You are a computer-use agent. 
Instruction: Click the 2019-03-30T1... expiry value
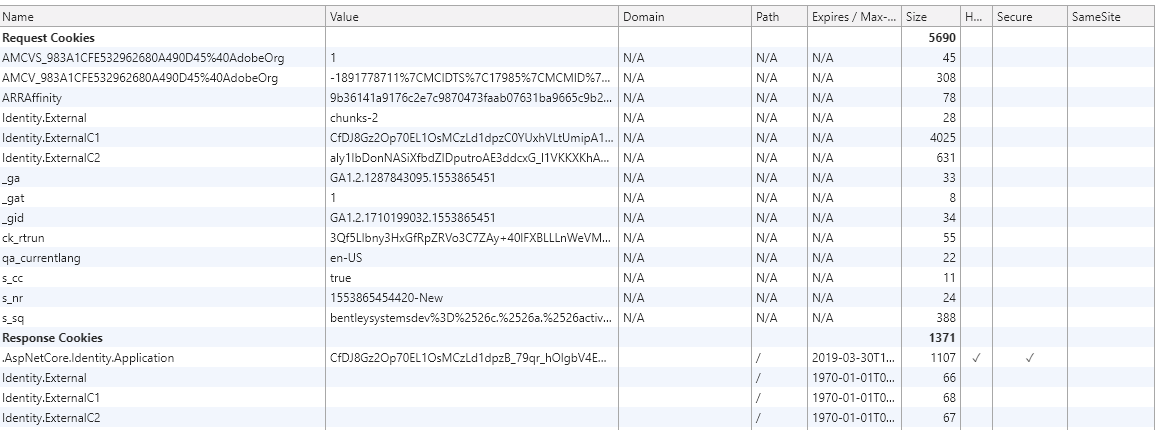[854, 357]
